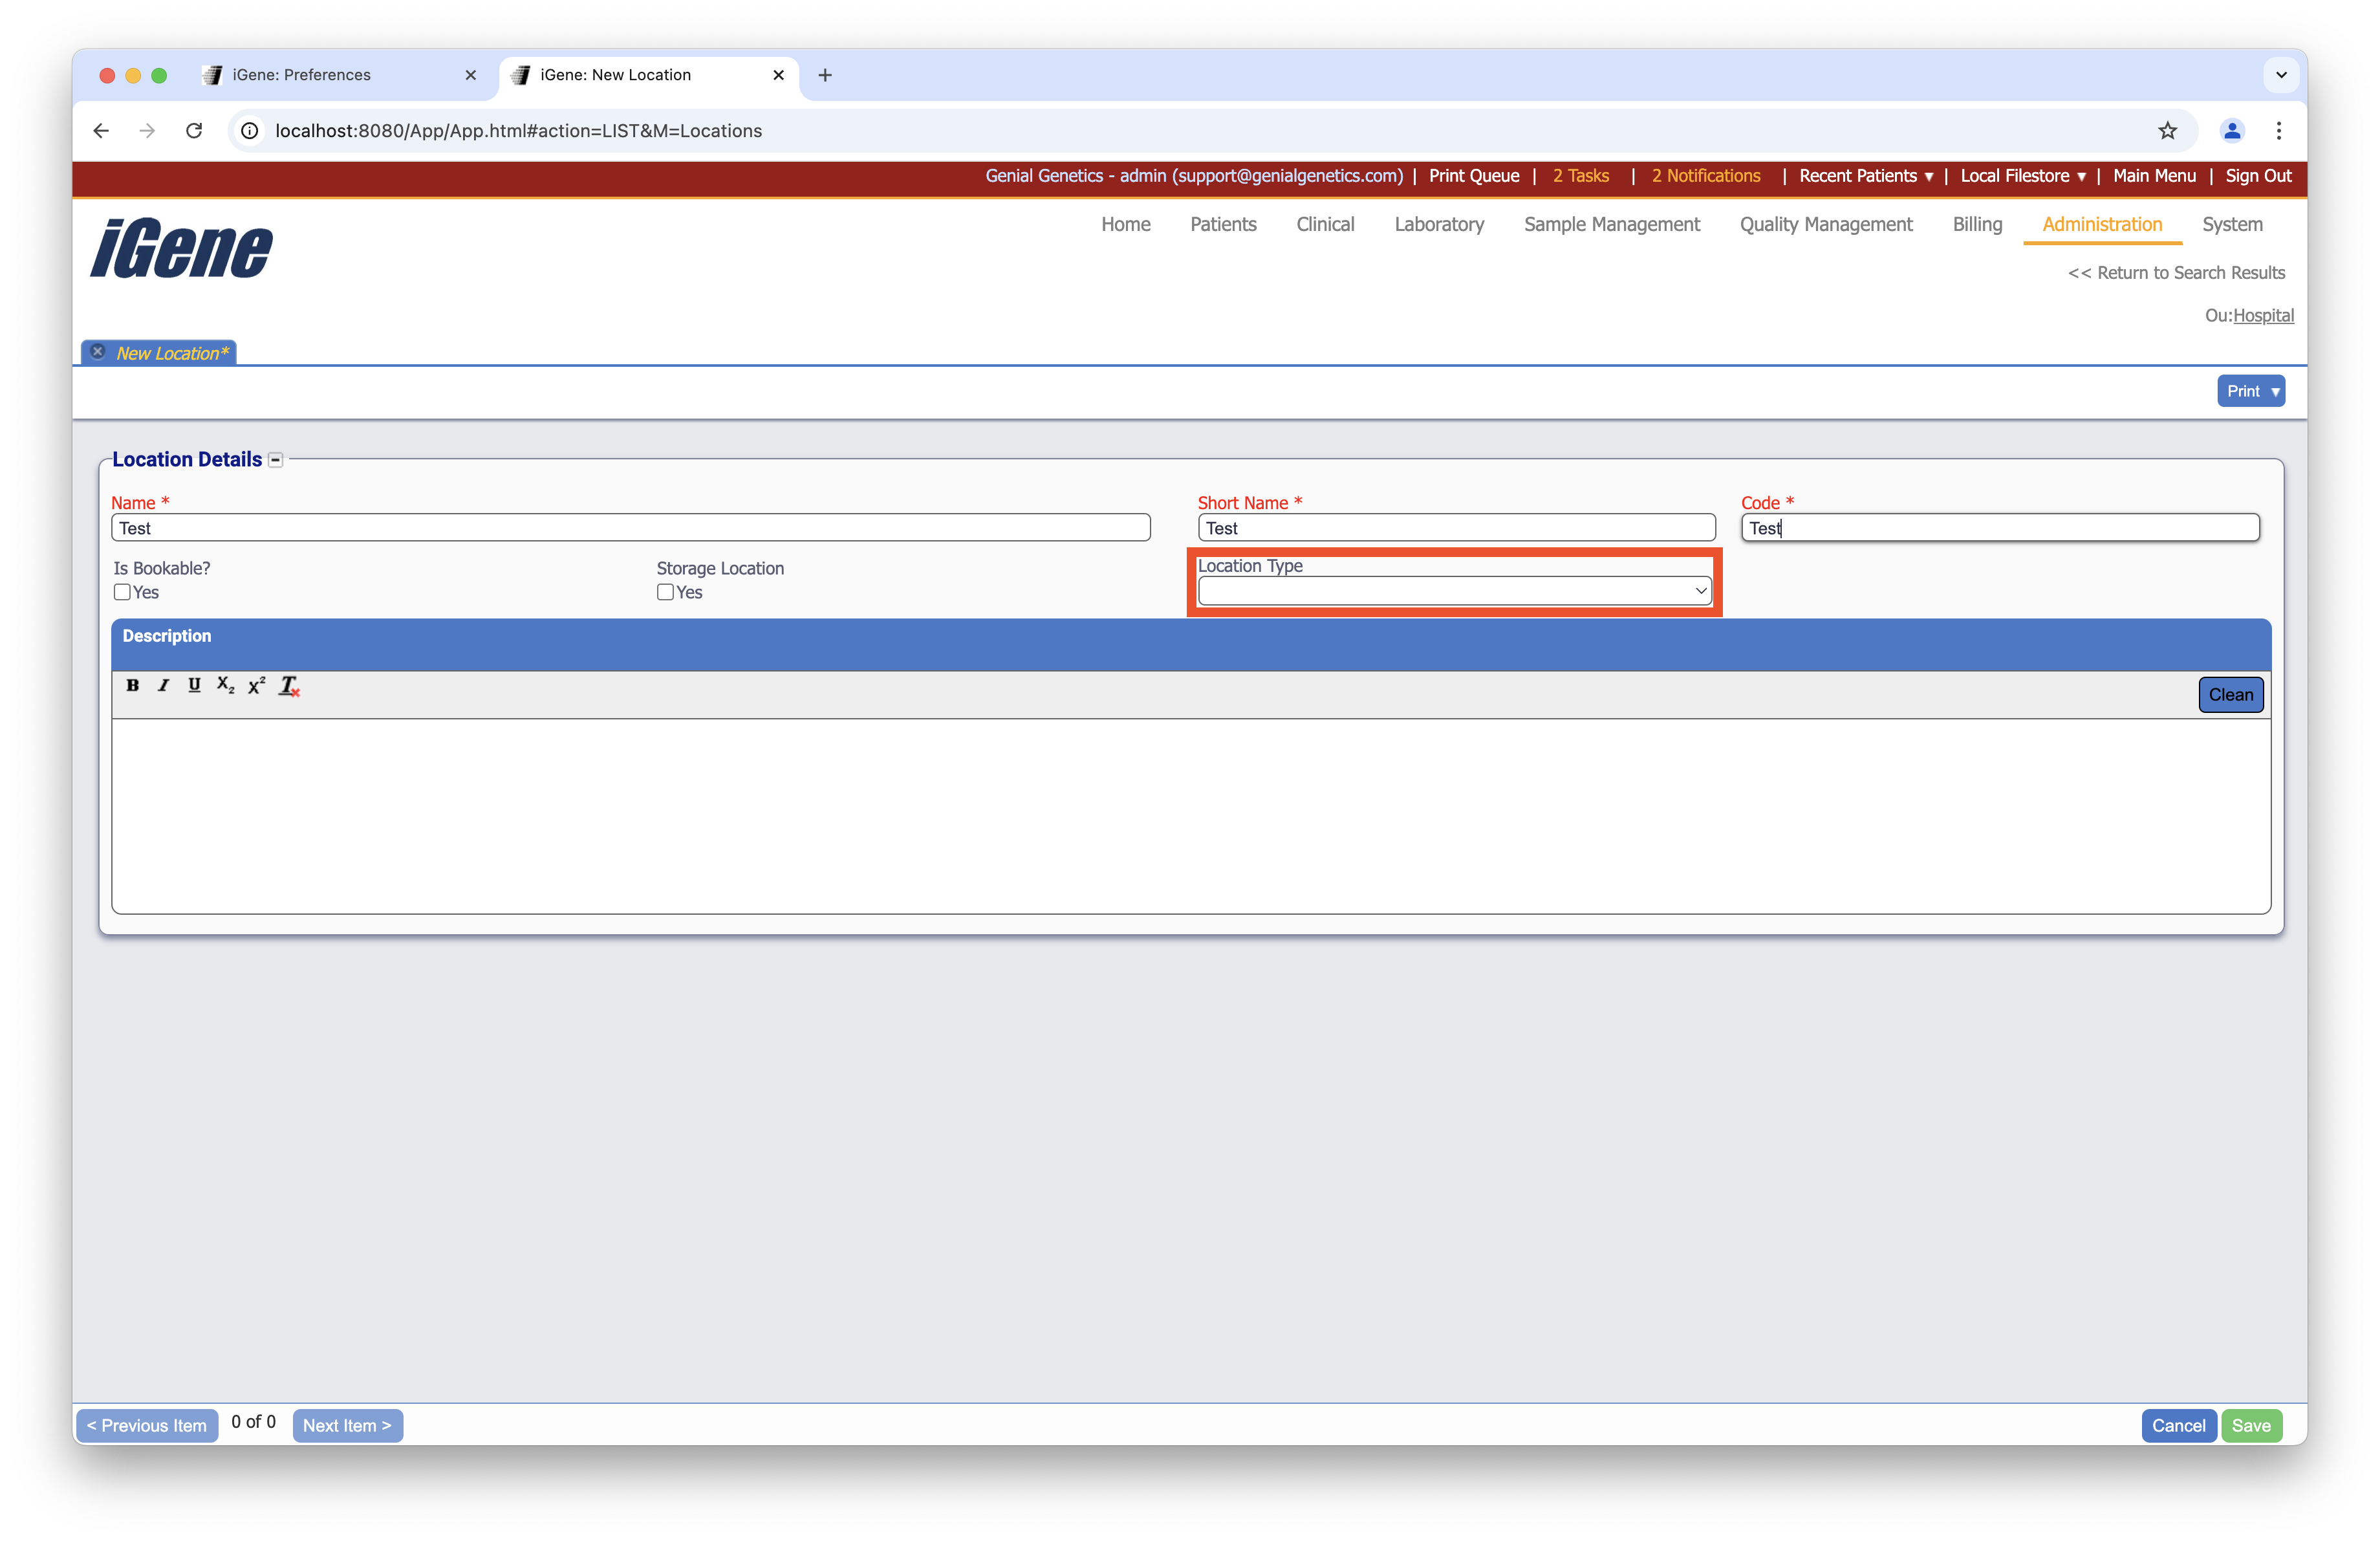
Task: Switch to iGene: Preferences browser tab
Action: pos(301,75)
